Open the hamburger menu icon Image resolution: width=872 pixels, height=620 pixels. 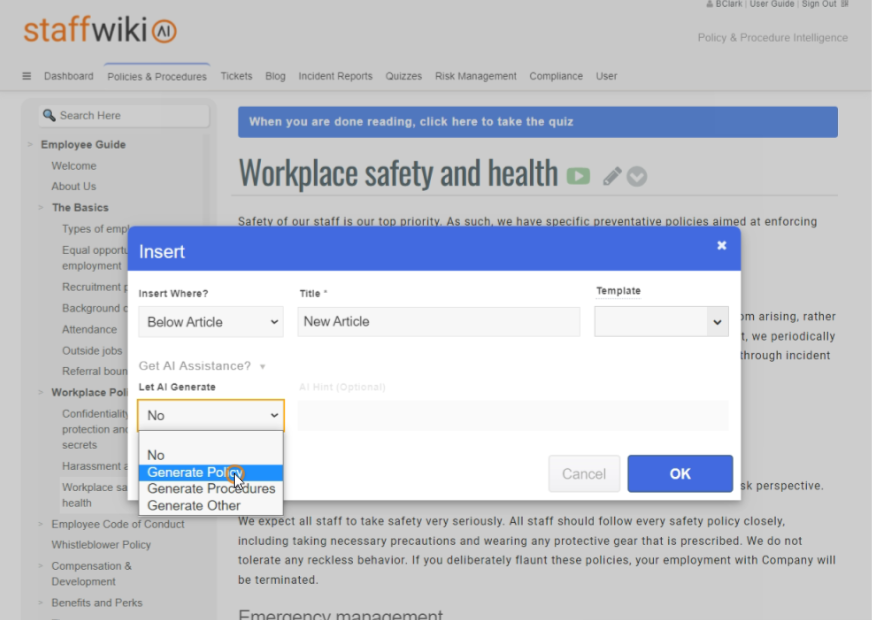pyautogui.click(x=27, y=76)
